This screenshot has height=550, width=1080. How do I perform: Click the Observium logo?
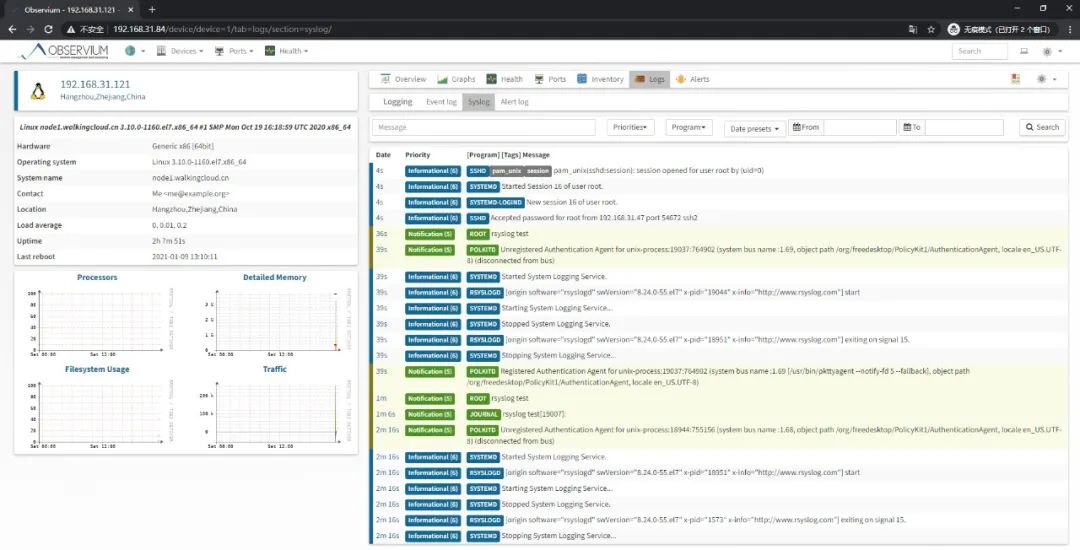click(64, 52)
